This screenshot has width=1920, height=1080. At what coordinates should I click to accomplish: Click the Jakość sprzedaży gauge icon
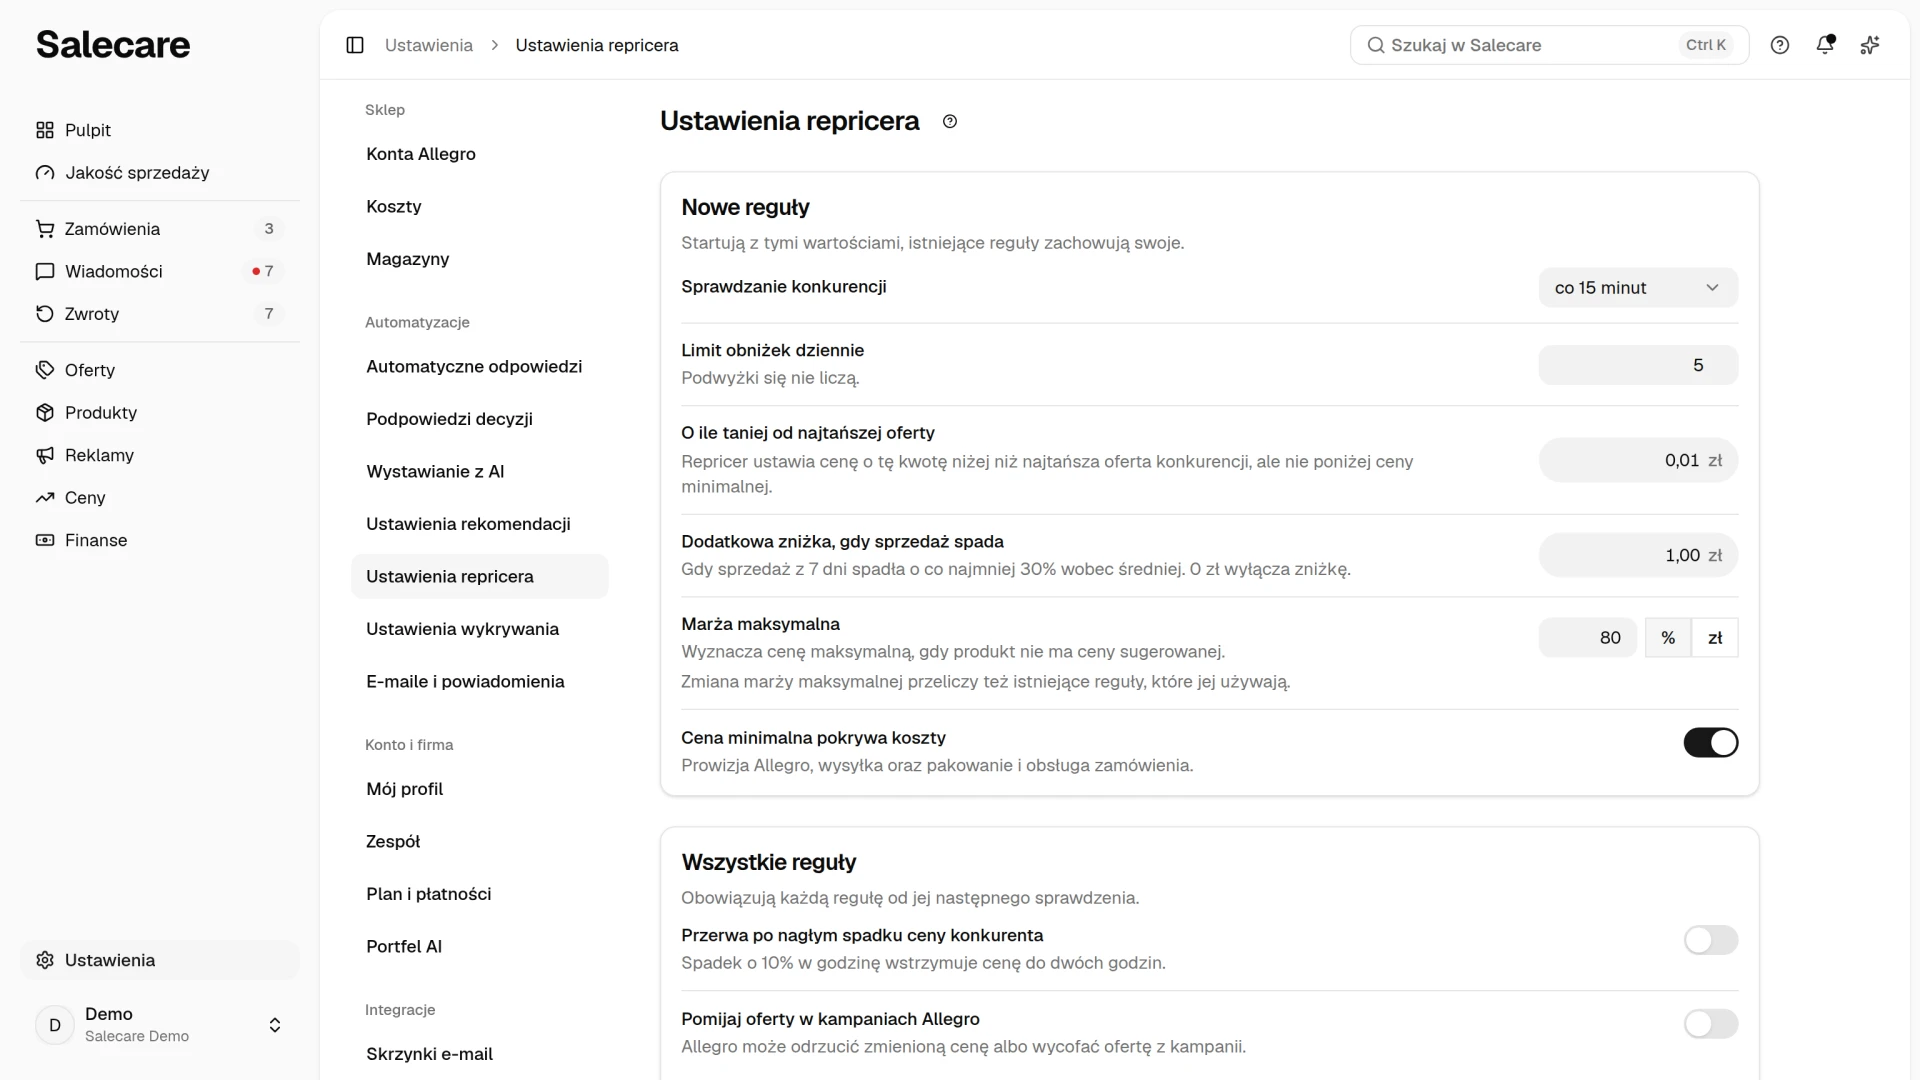[45, 173]
